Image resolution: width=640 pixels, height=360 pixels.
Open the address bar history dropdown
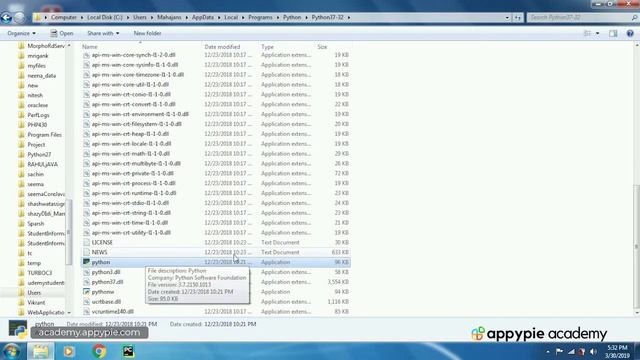(507, 18)
